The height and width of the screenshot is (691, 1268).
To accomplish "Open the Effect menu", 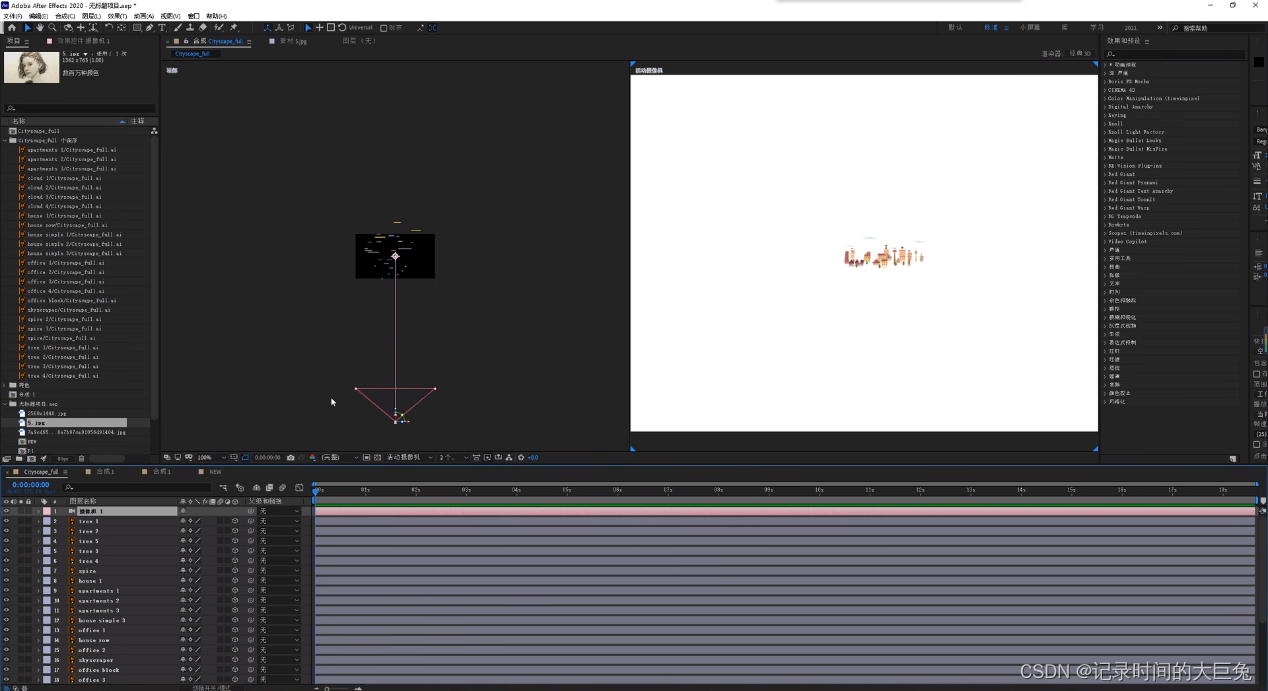I will (x=117, y=16).
